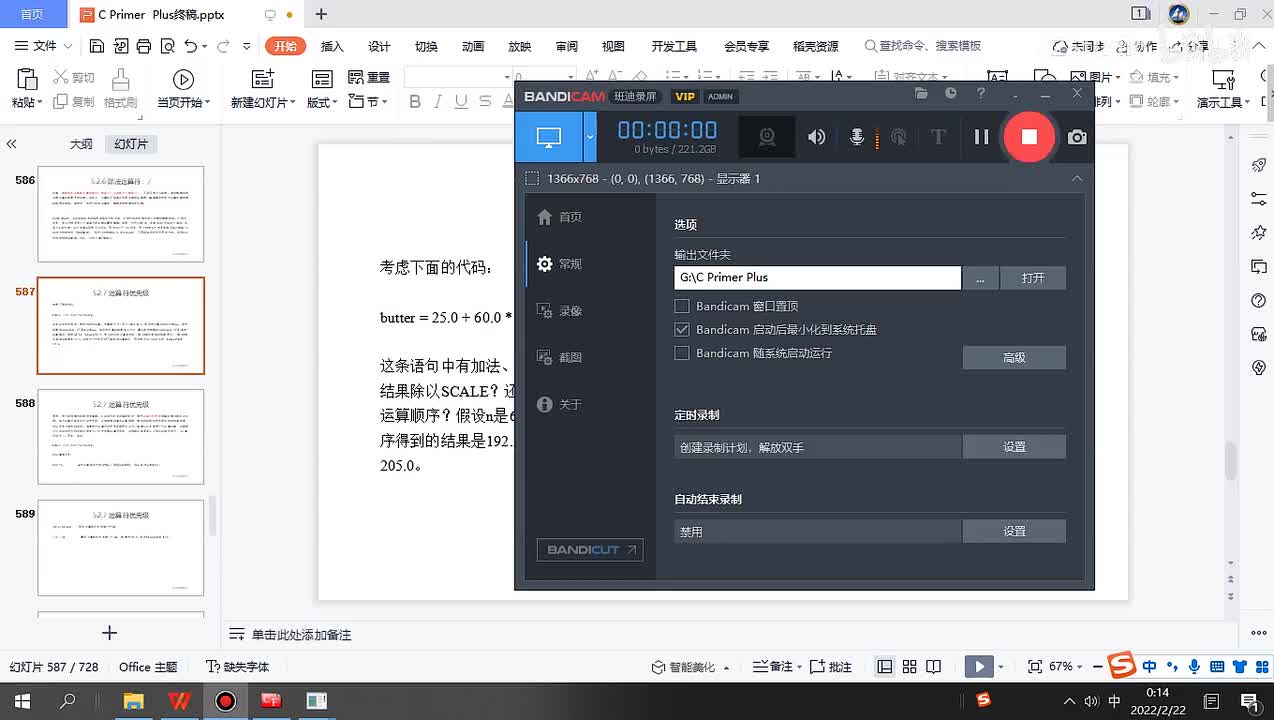Click the 重置 reset button
Image resolution: width=1274 pixels, height=720 pixels.
pyautogui.click(x=369, y=78)
